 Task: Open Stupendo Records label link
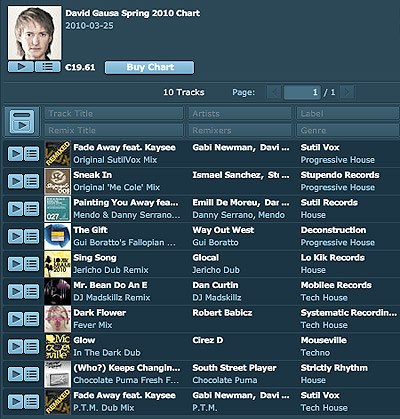coord(340,175)
